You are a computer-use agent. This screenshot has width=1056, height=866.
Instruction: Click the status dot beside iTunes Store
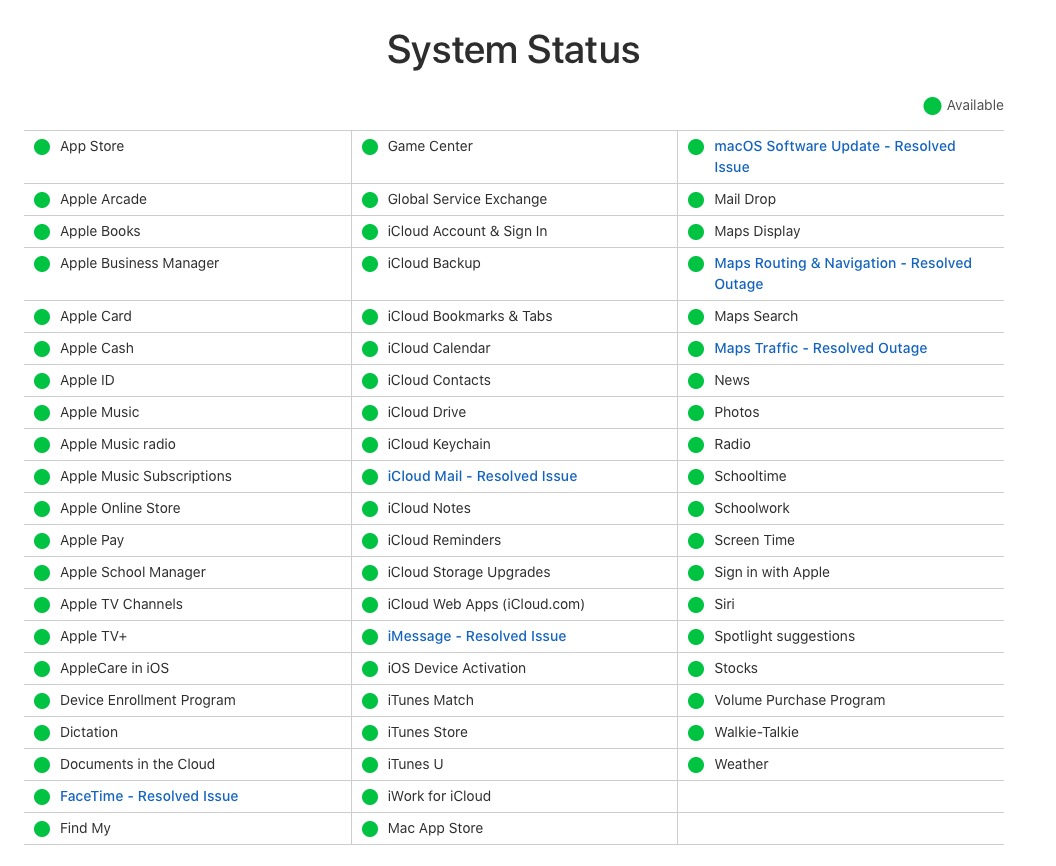click(370, 733)
